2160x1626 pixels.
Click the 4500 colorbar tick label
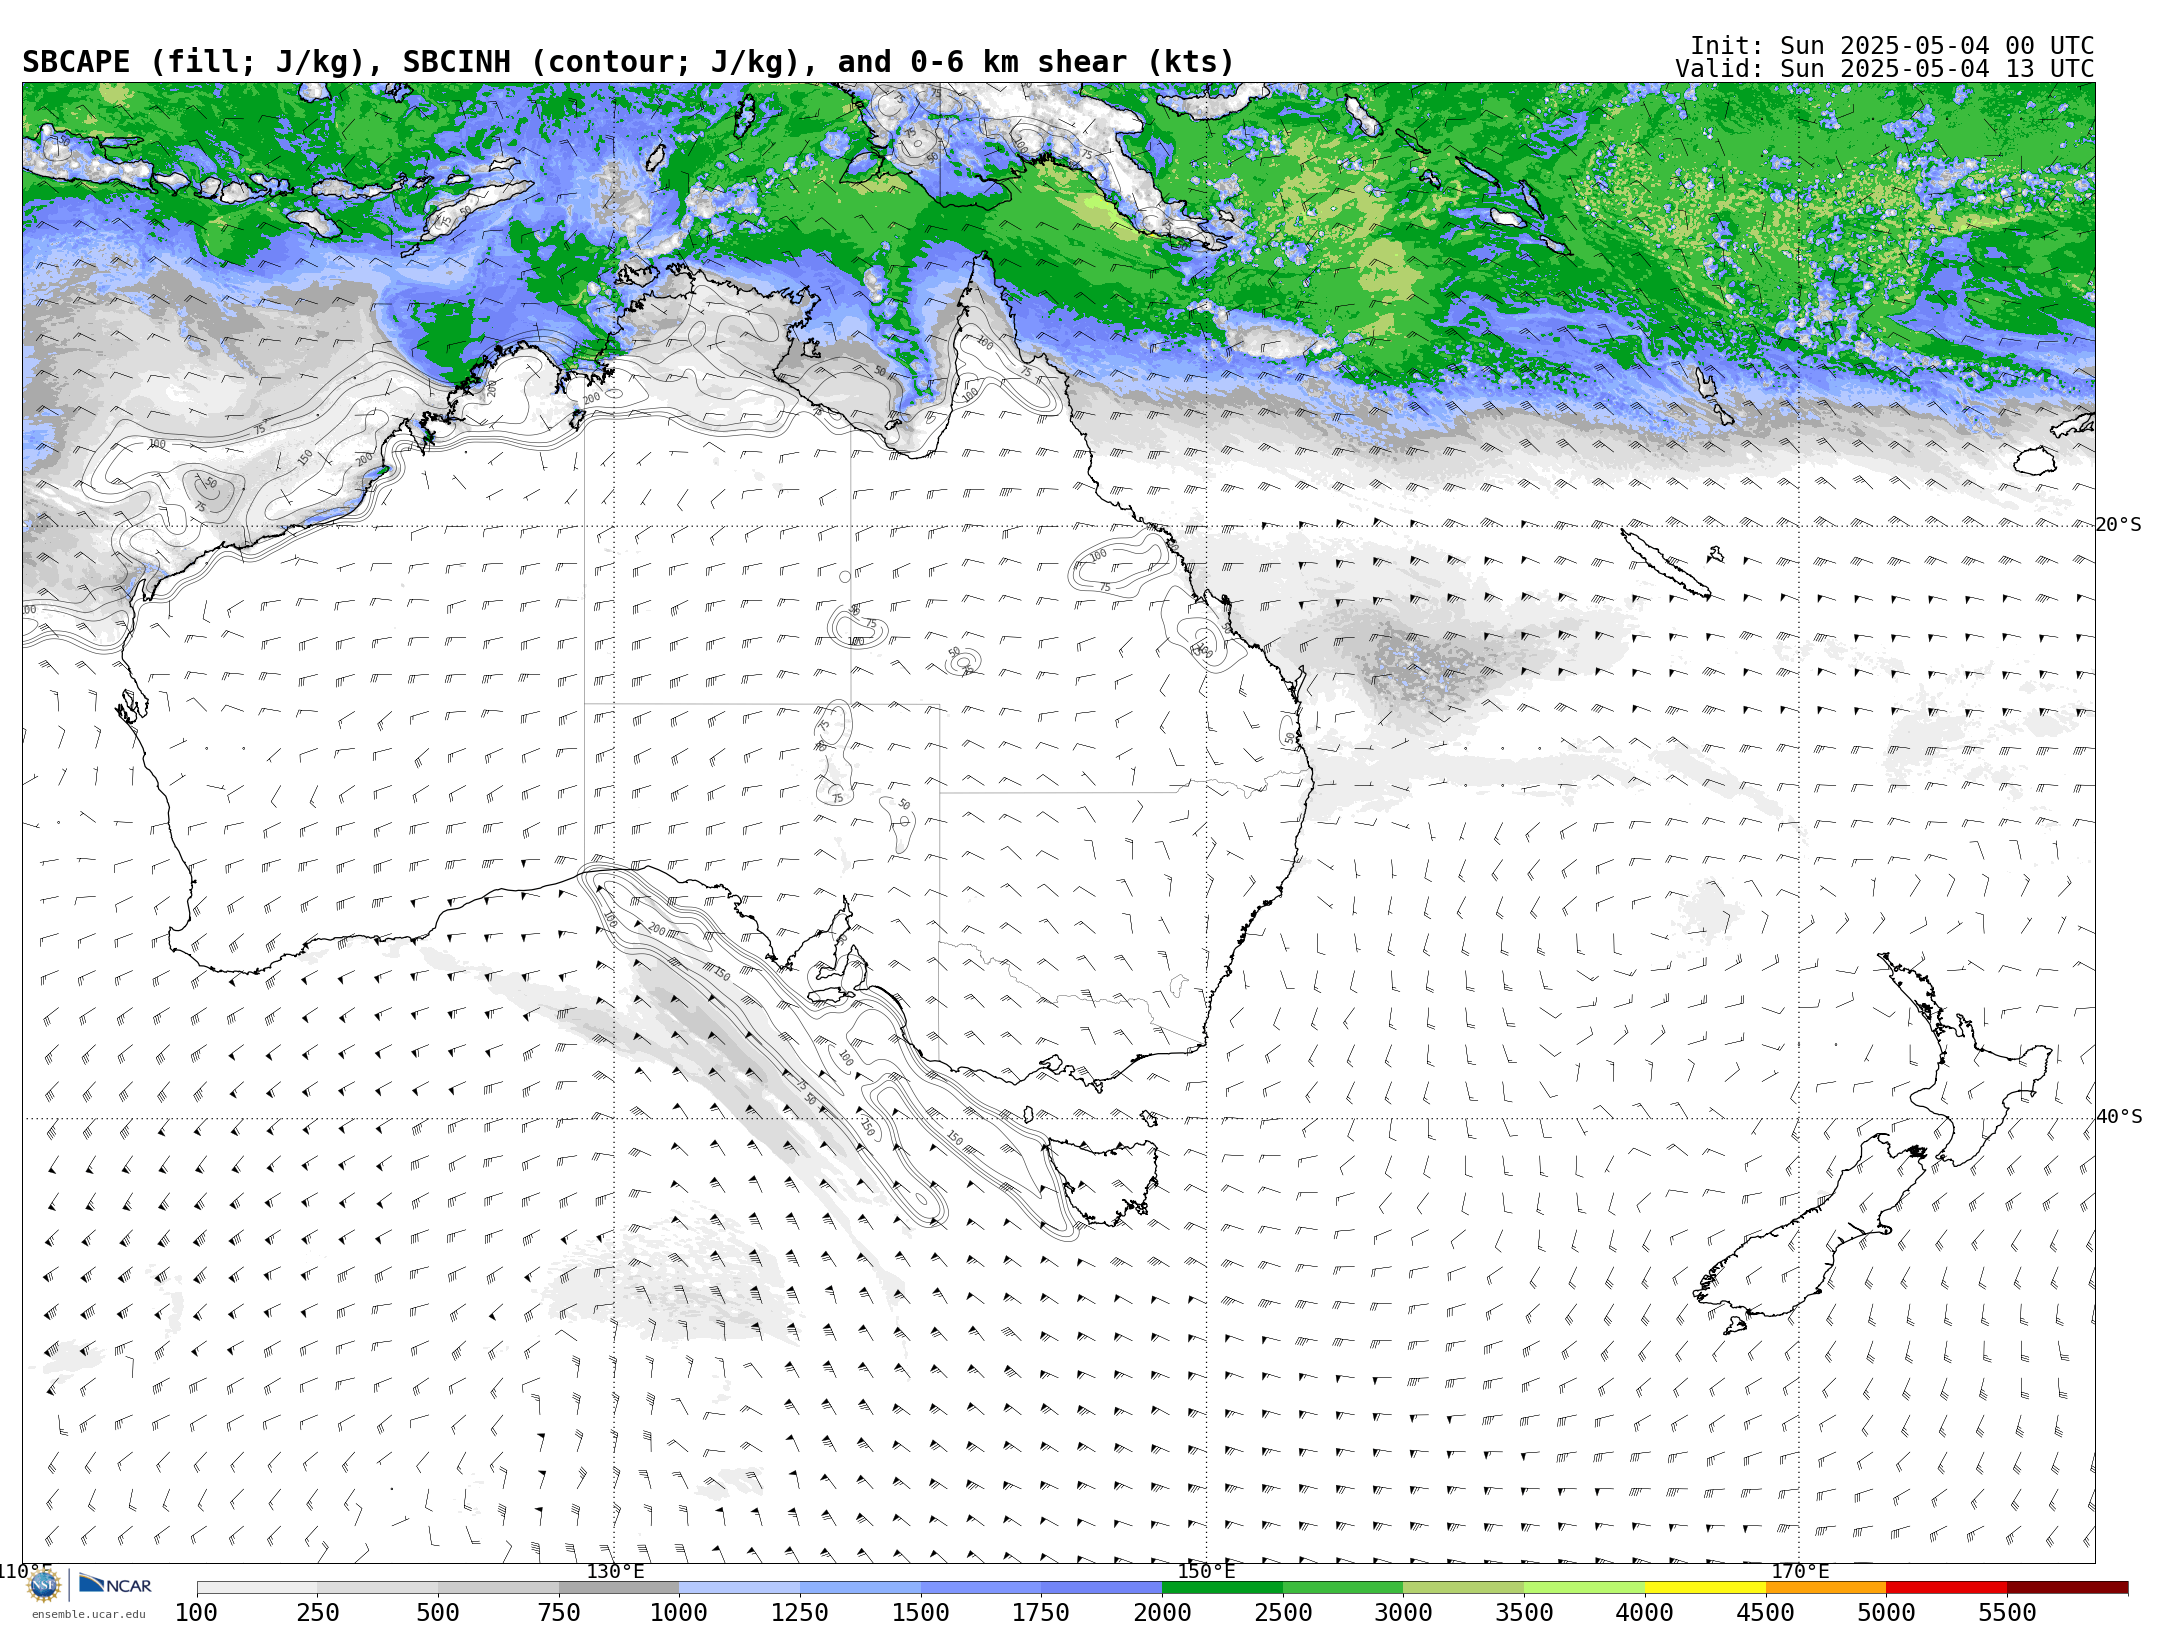(1766, 1612)
